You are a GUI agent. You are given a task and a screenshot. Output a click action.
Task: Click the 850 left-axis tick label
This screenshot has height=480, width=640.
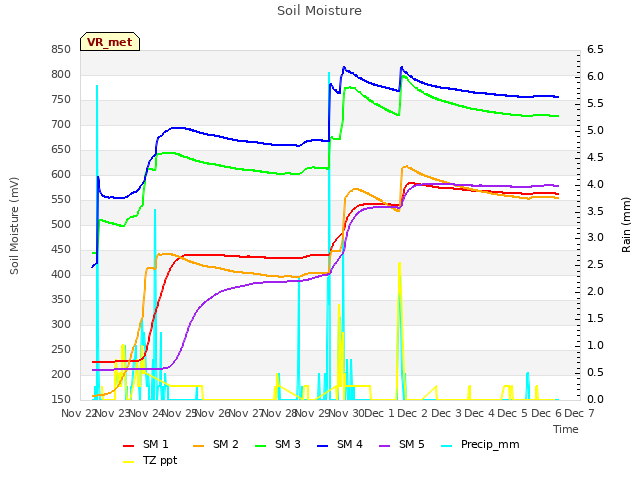click(61, 50)
